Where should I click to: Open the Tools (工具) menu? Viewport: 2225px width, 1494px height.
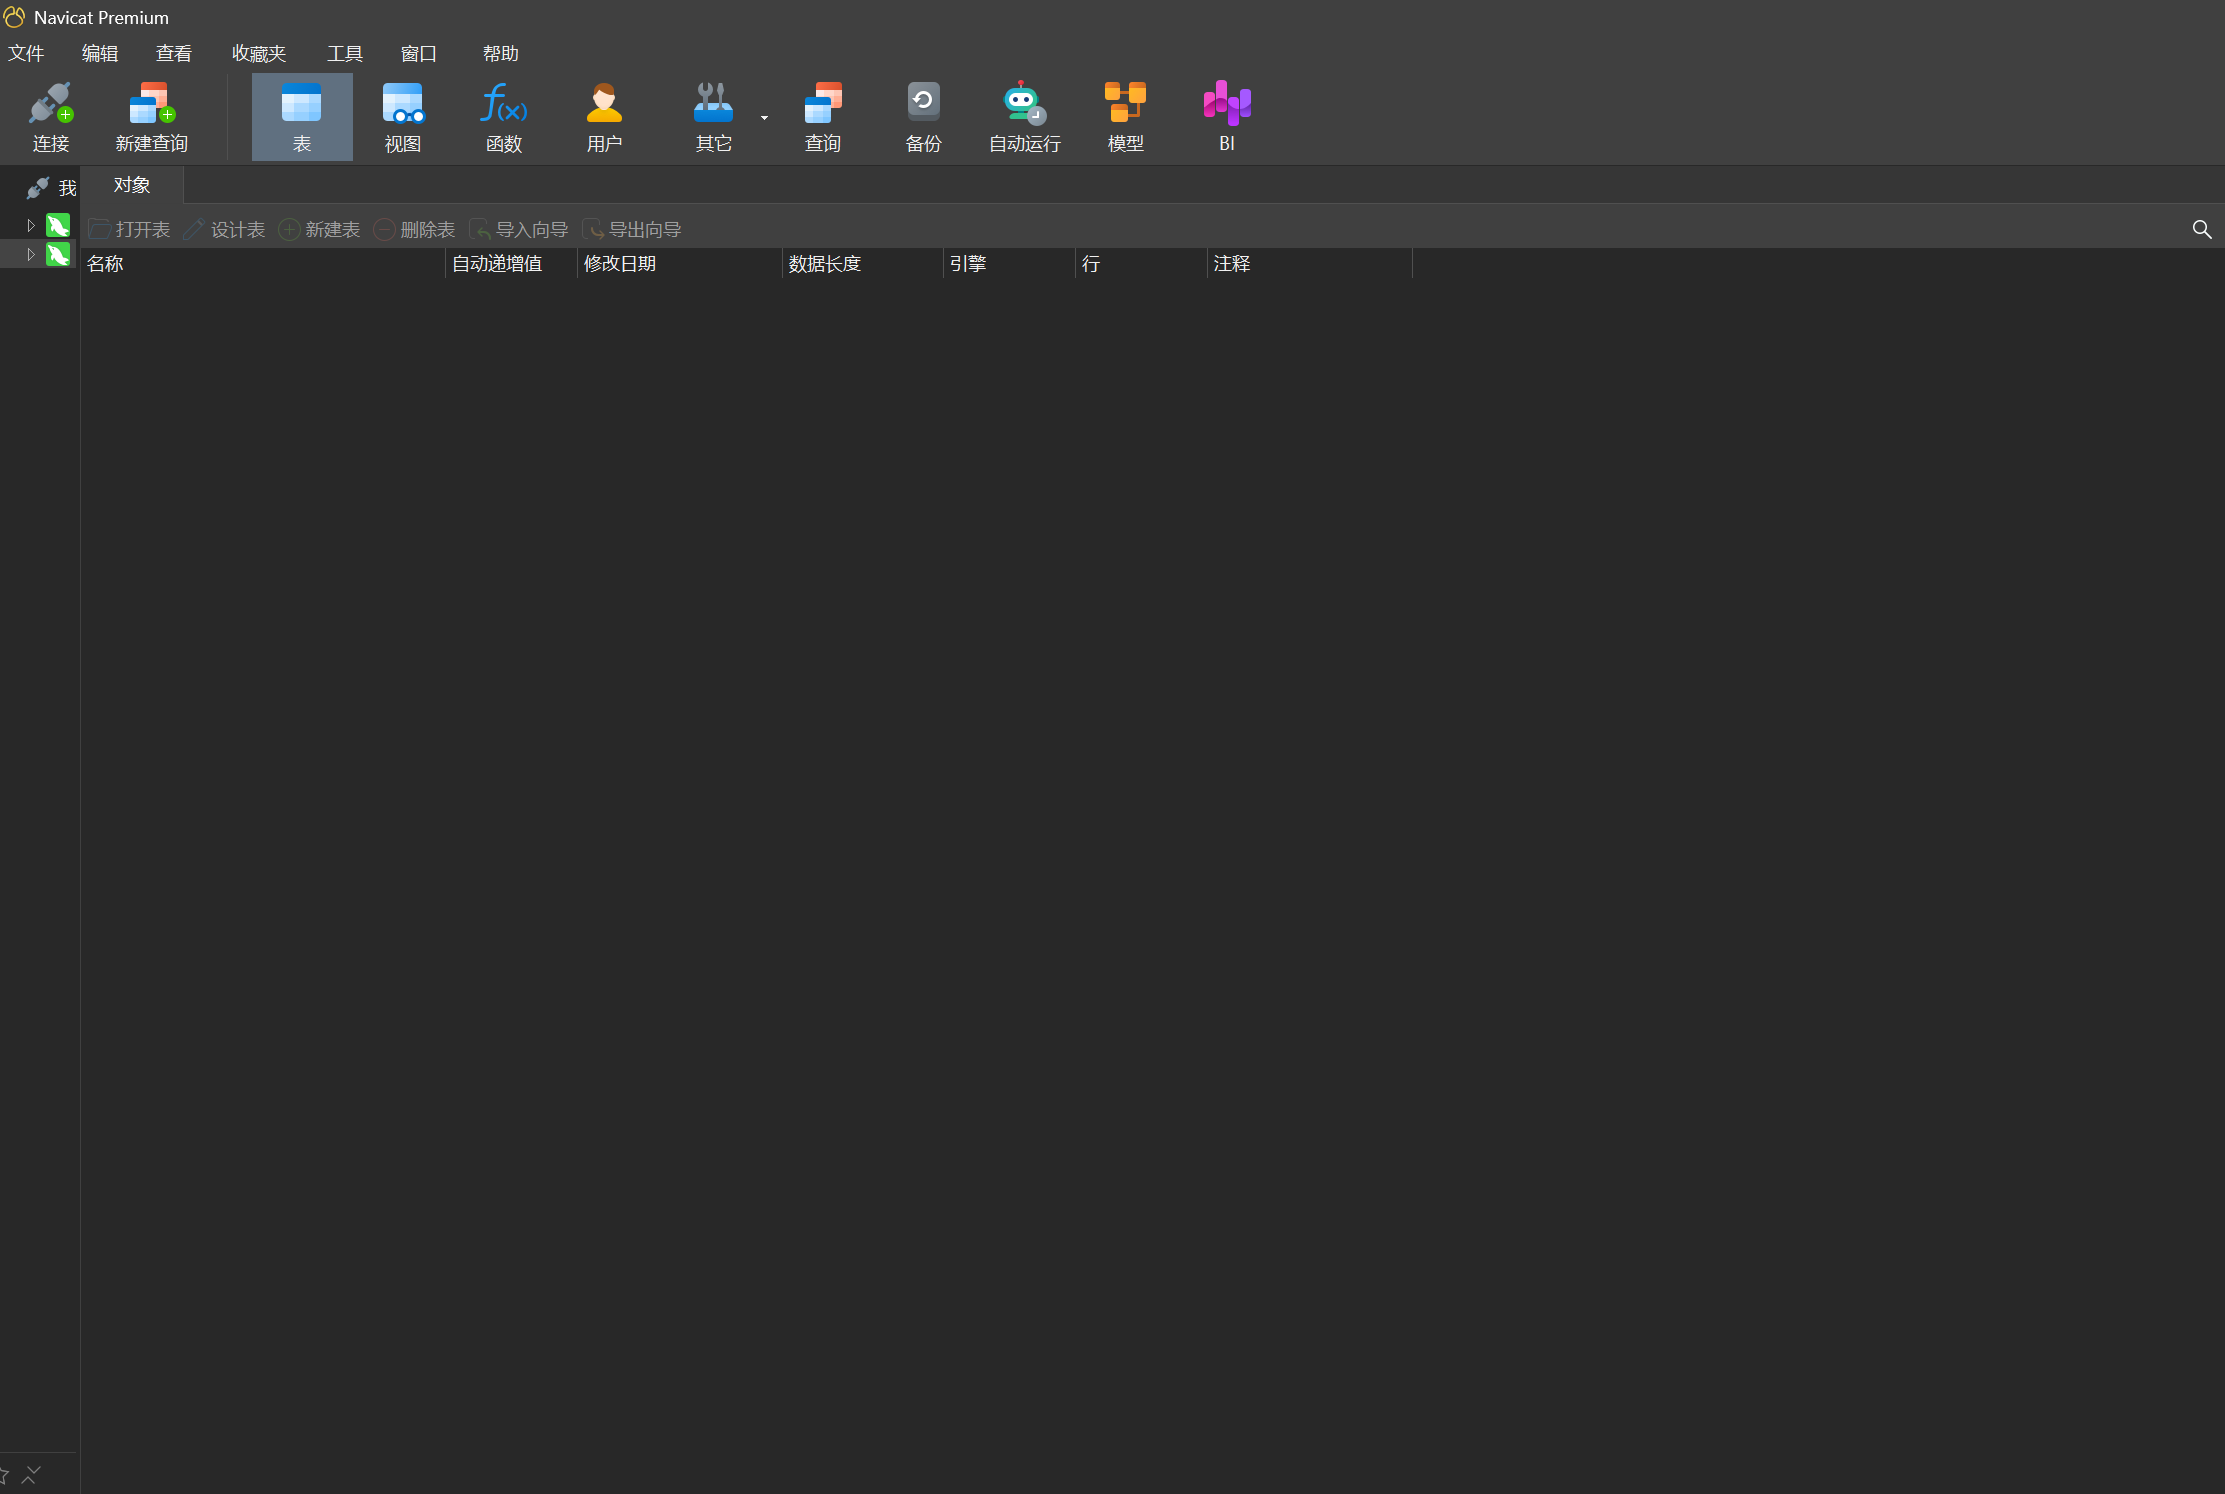pos(344,54)
